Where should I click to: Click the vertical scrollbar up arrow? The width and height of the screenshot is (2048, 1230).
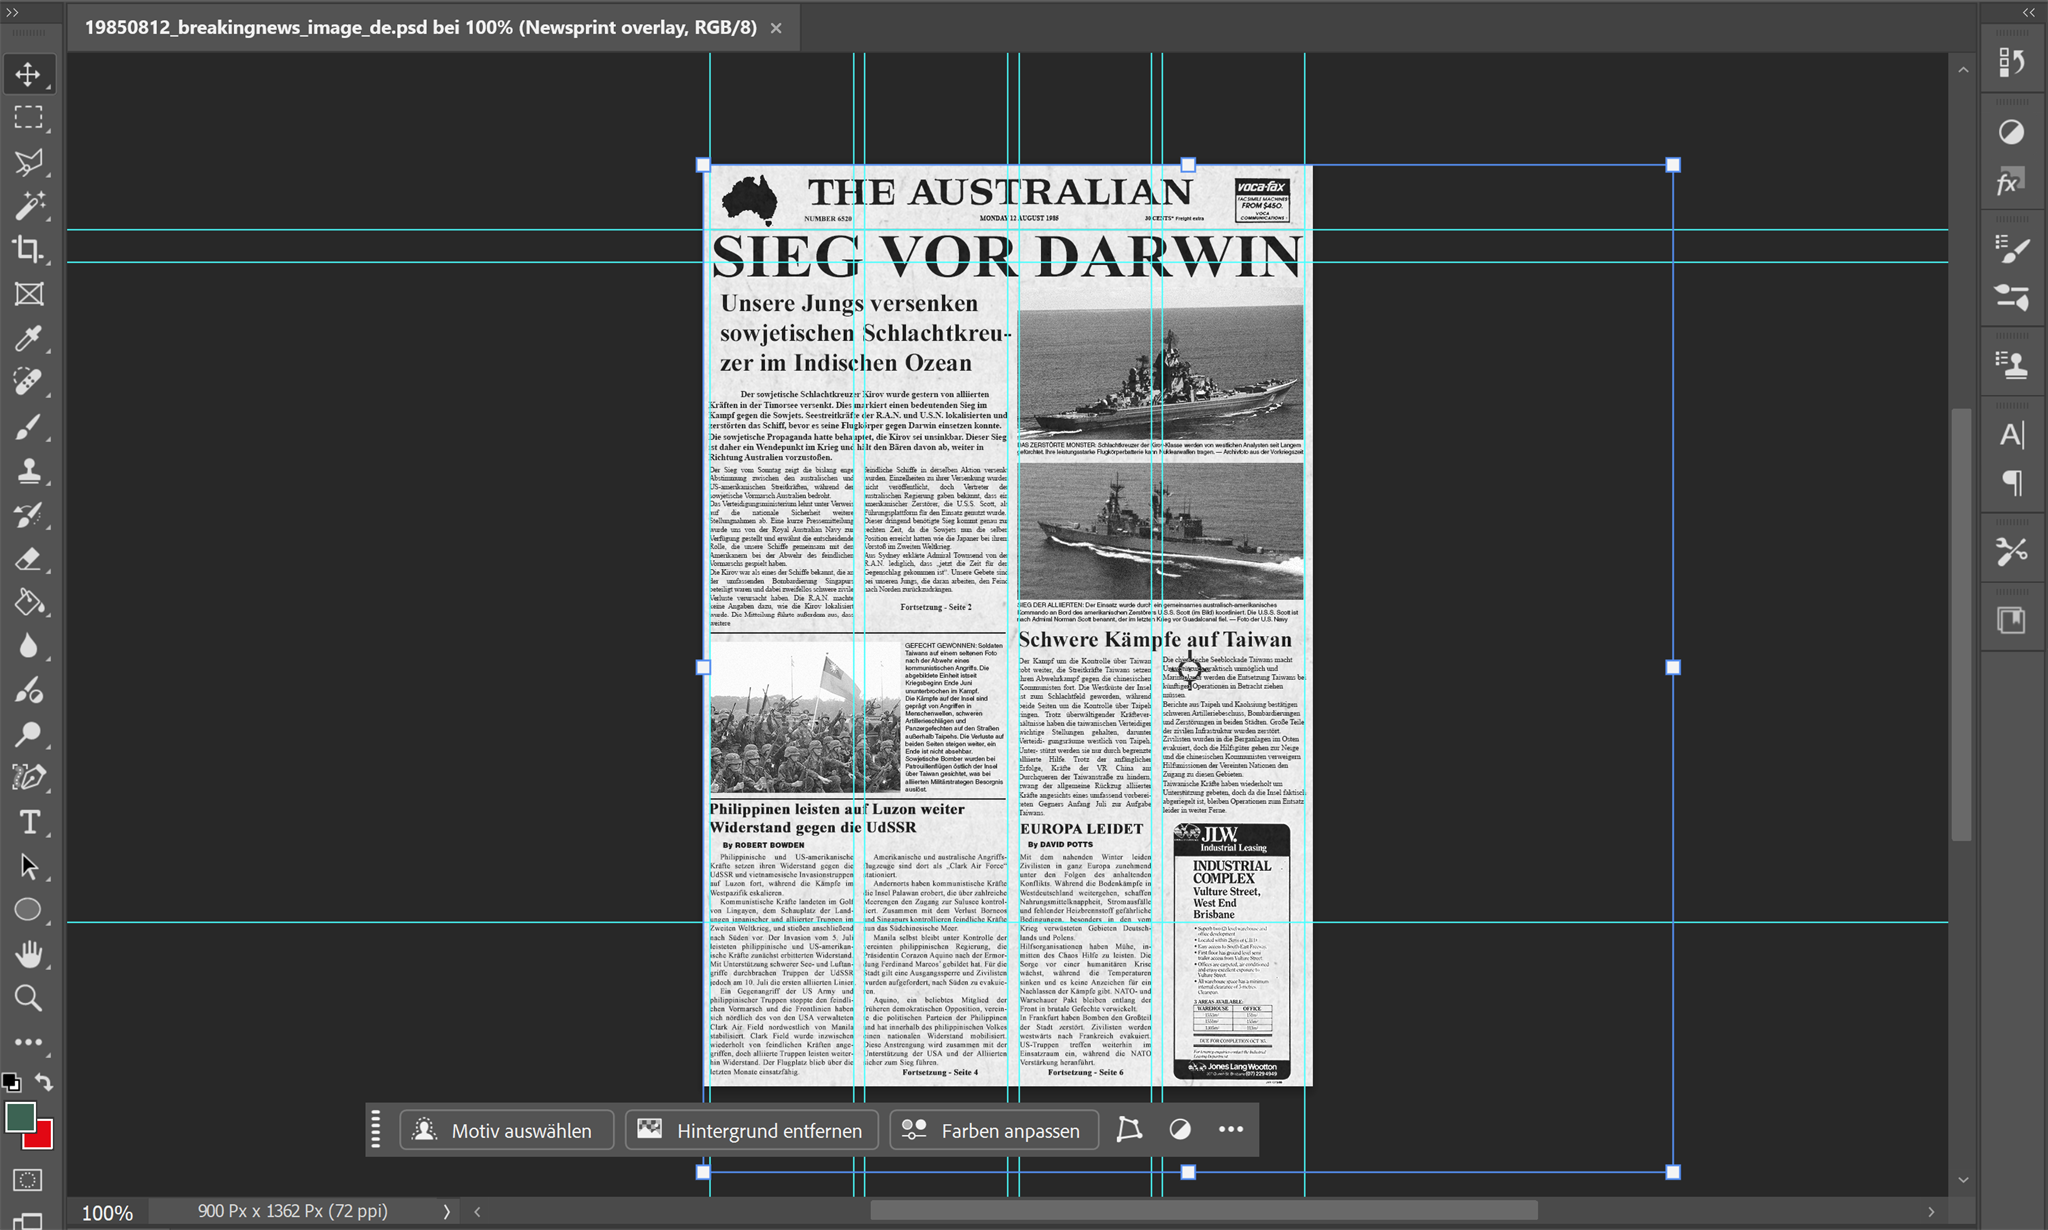tap(1963, 70)
